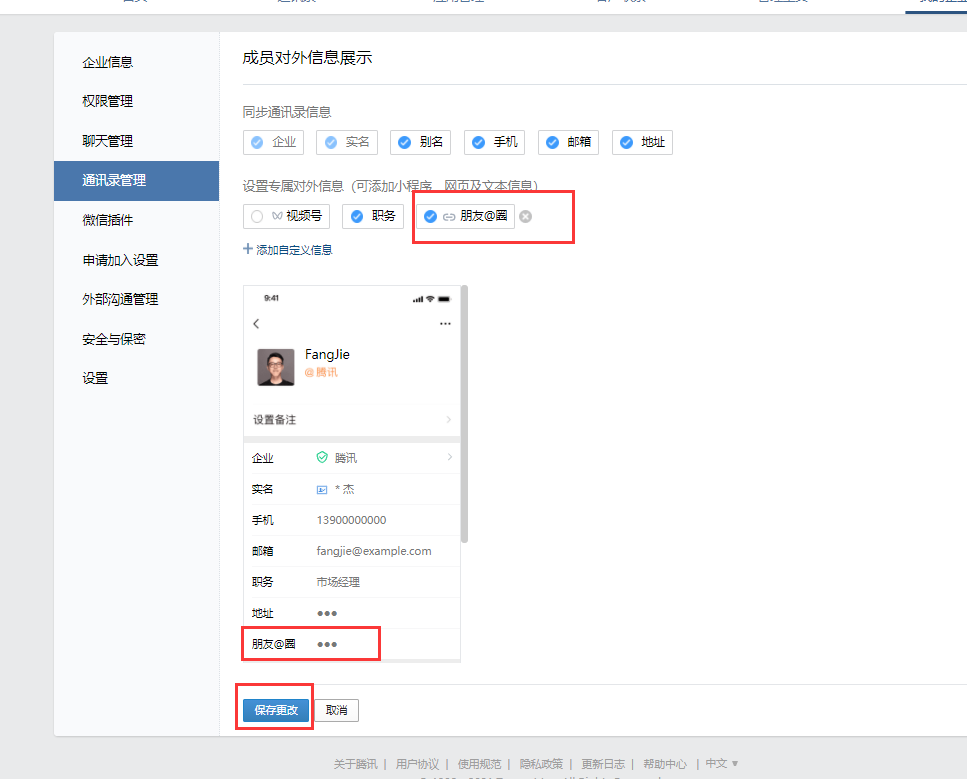The height and width of the screenshot is (779, 967).
Task: Open 隐私政策 footer link
Action: (x=541, y=764)
